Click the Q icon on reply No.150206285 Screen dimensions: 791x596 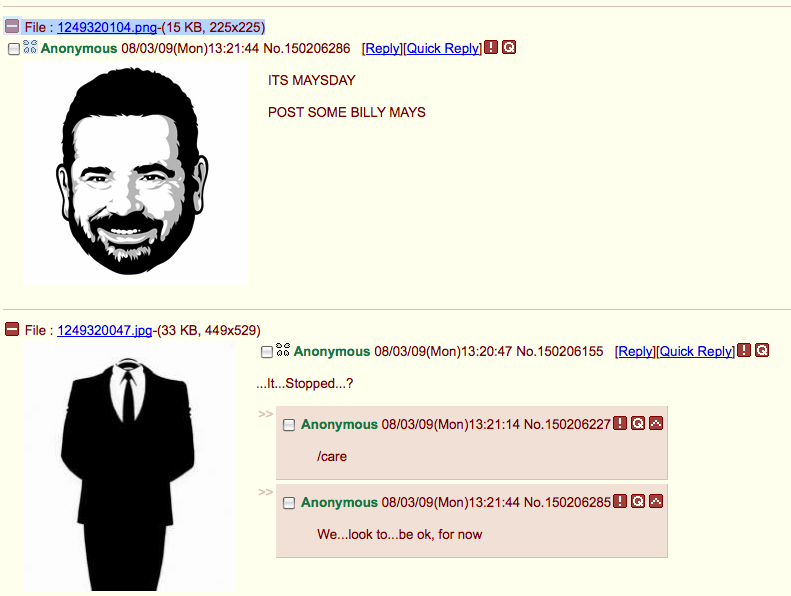(x=638, y=501)
